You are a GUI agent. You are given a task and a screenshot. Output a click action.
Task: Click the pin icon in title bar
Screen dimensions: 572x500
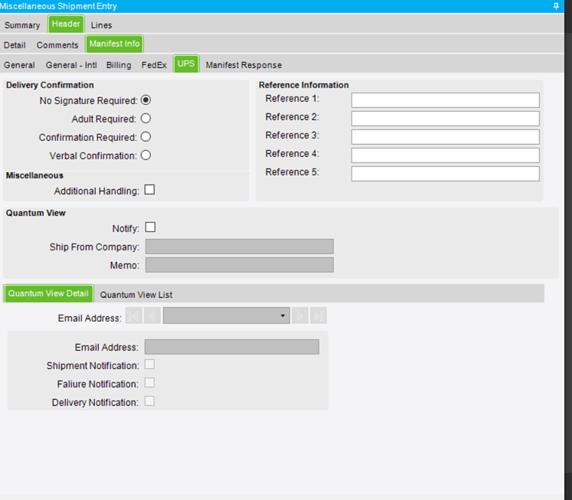[x=556, y=6]
